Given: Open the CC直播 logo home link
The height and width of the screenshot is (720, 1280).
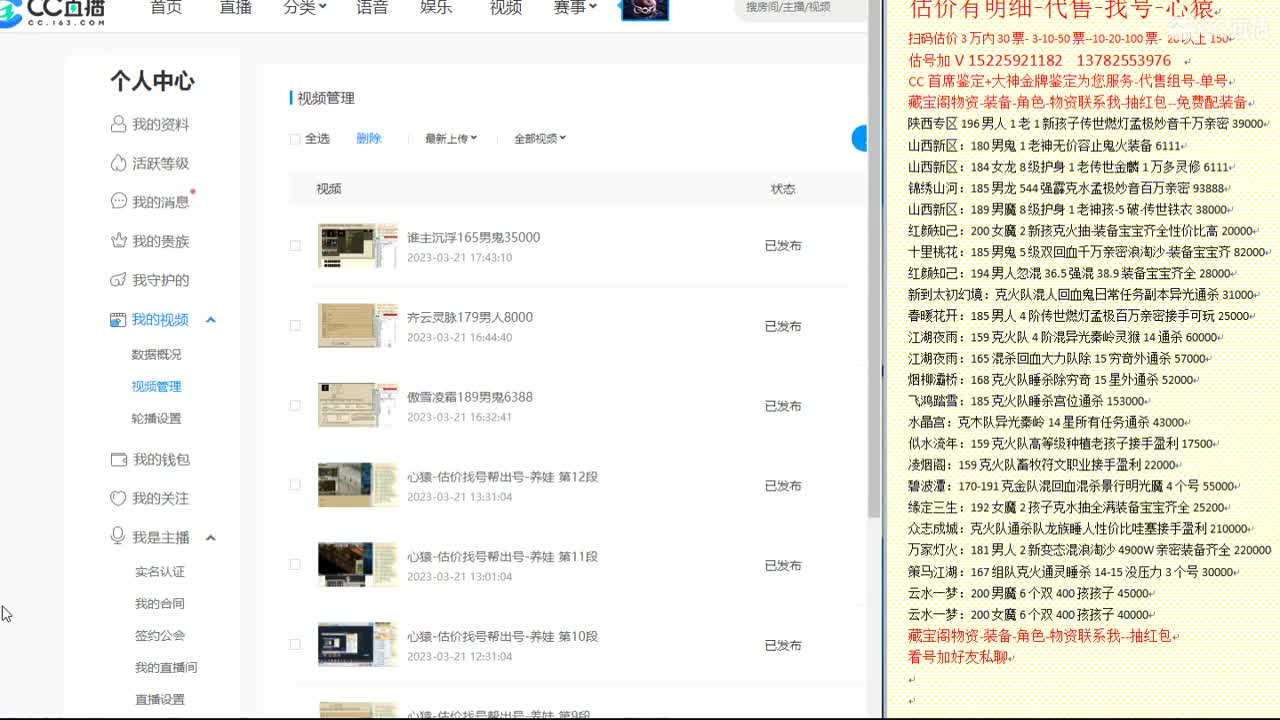Looking at the screenshot, I should [x=53, y=12].
